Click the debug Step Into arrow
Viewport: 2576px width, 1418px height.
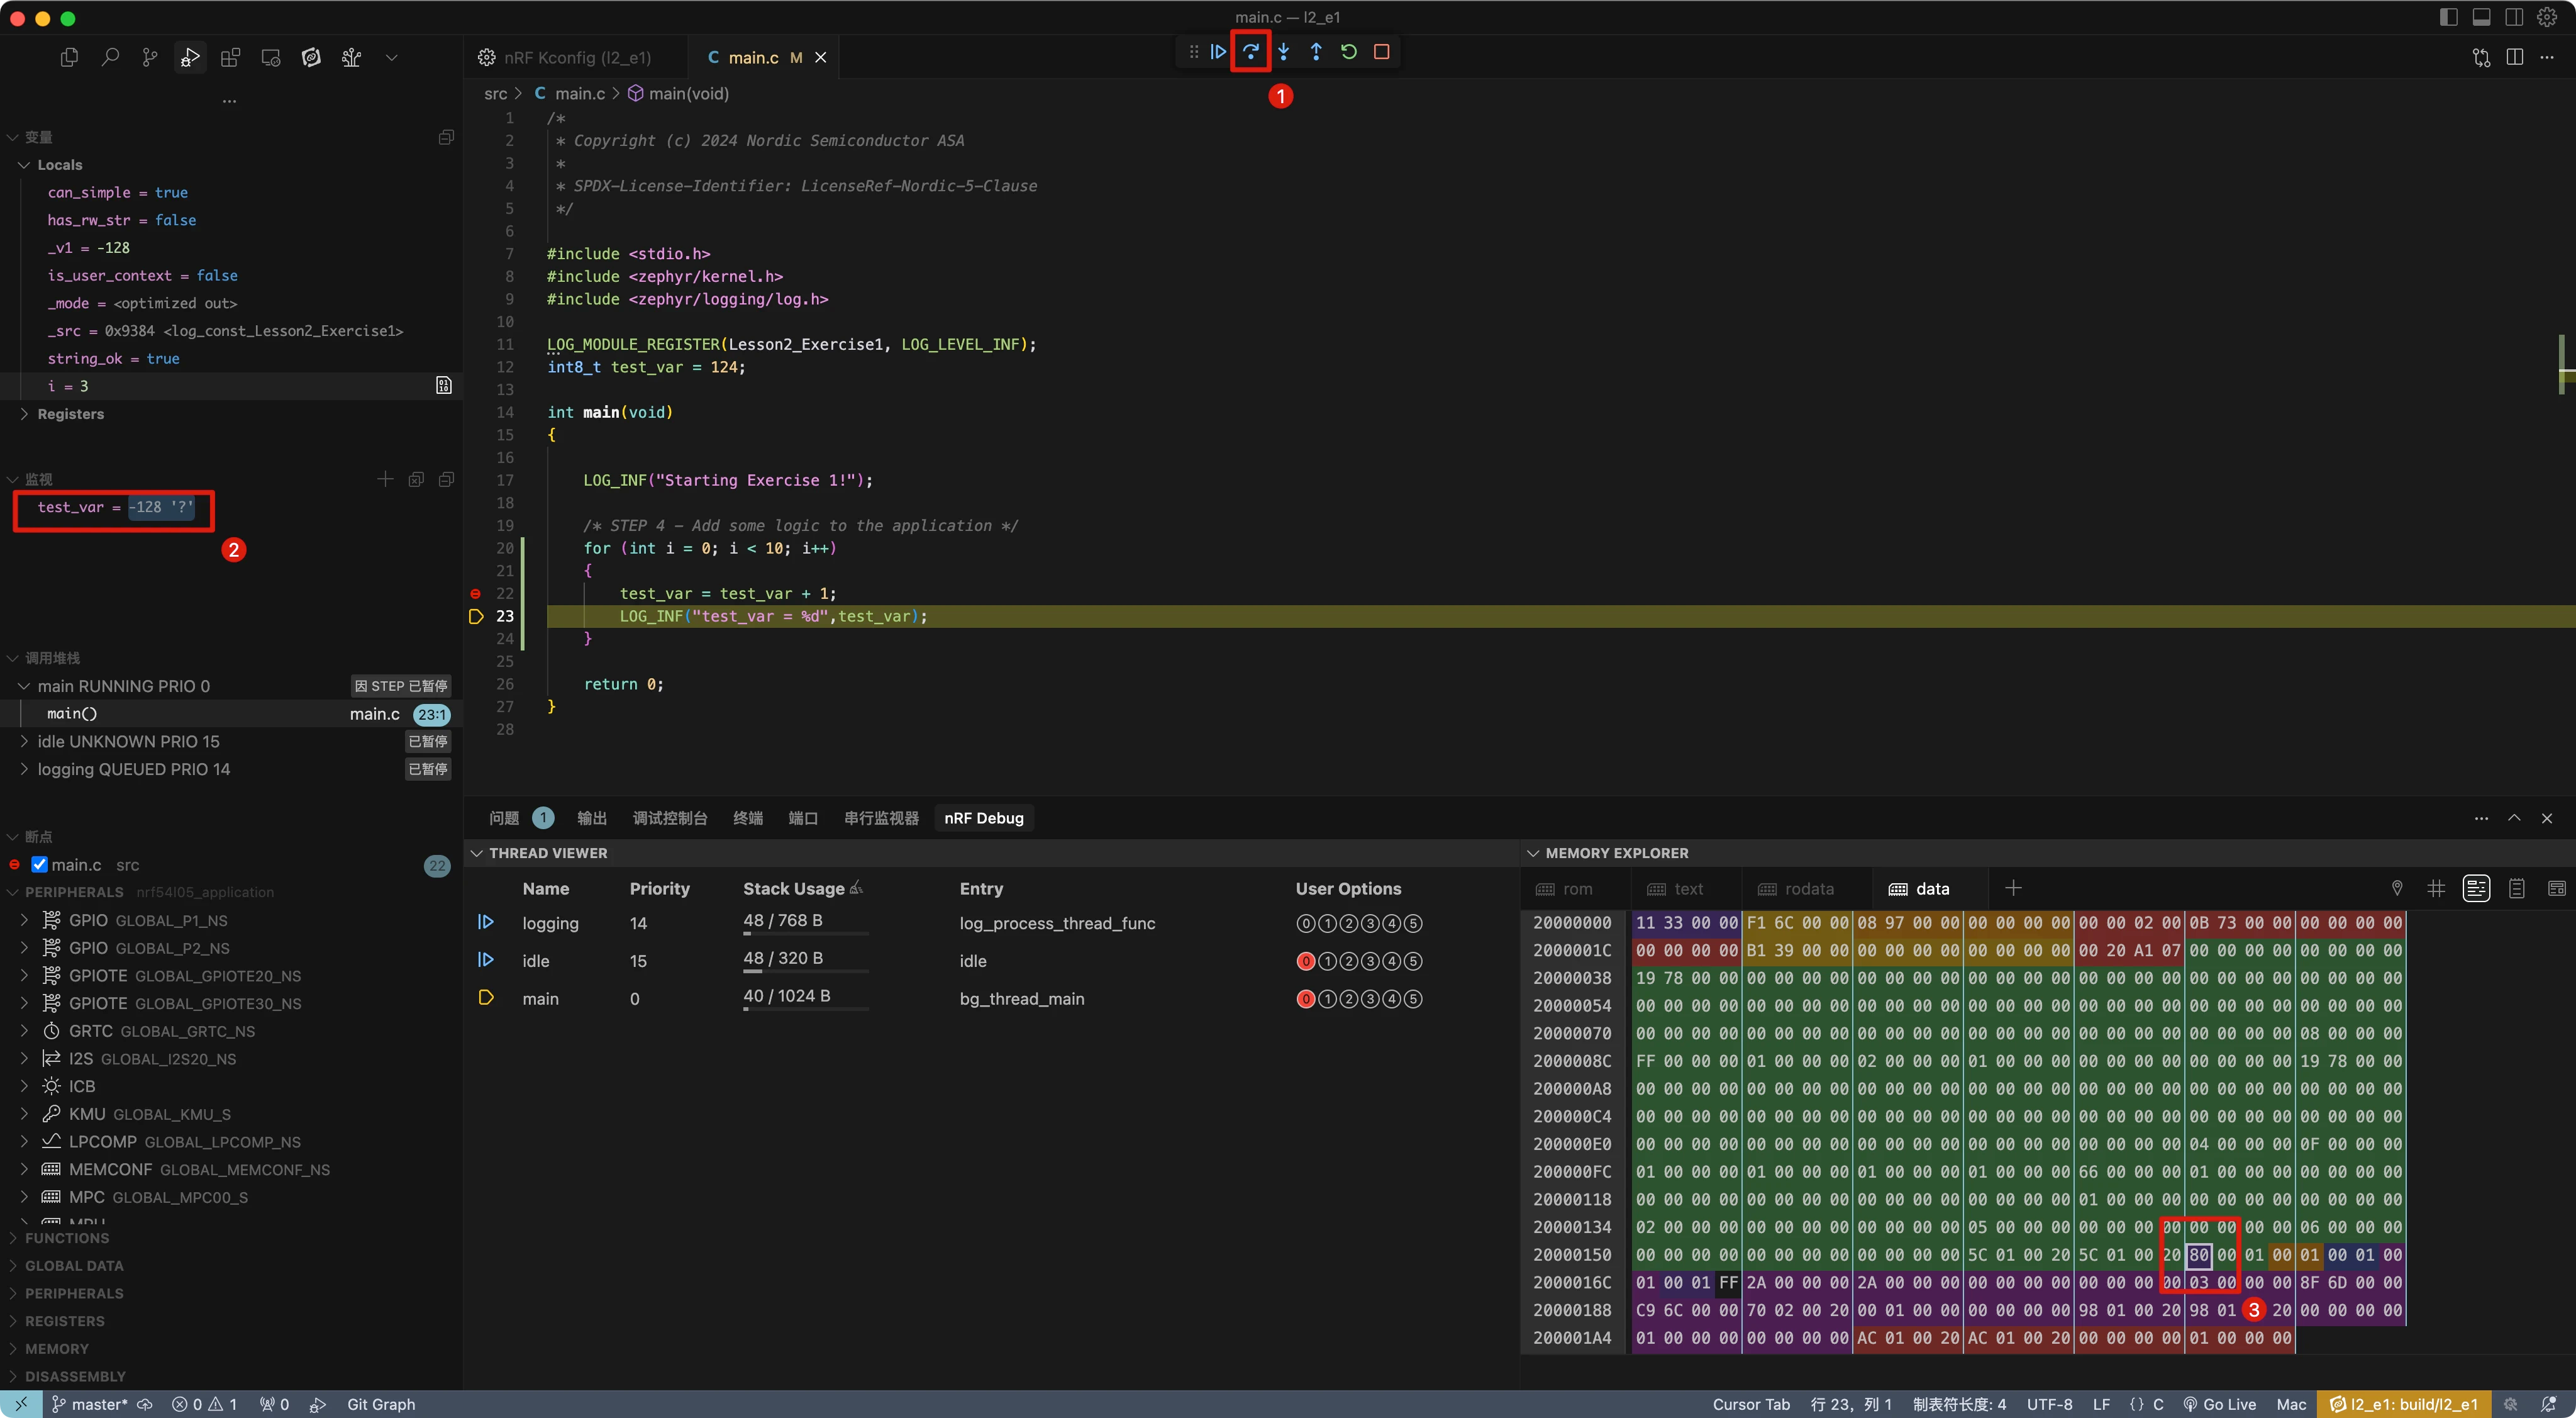click(x=1283, y=52)
